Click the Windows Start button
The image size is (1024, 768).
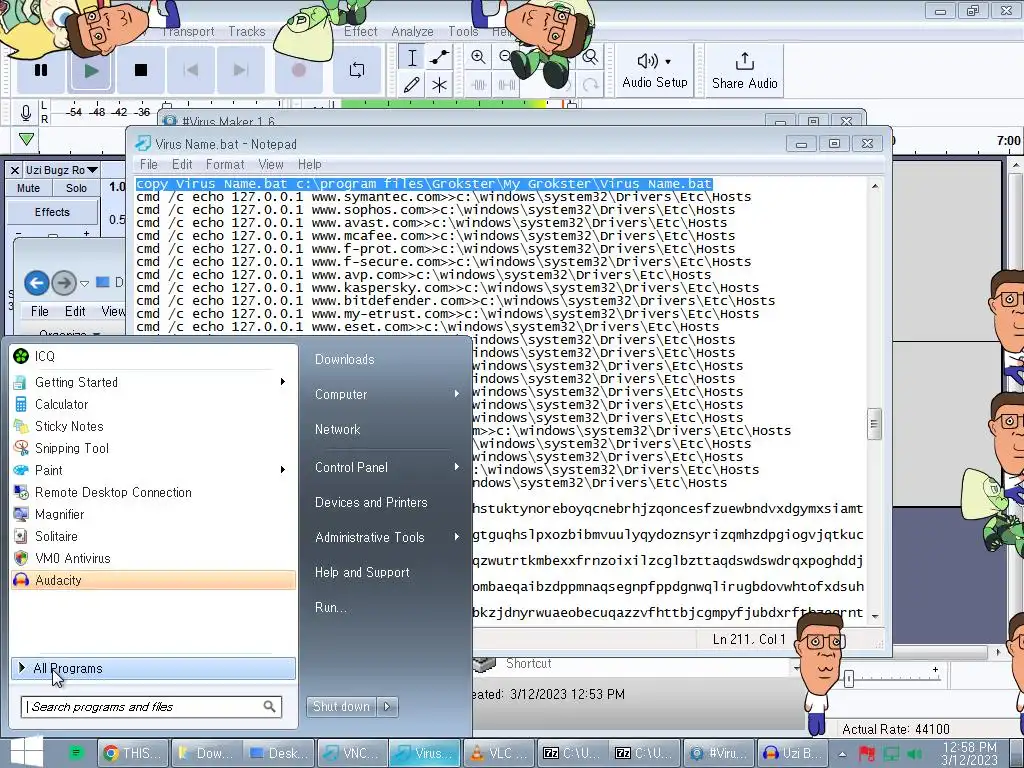click(25, 751)
